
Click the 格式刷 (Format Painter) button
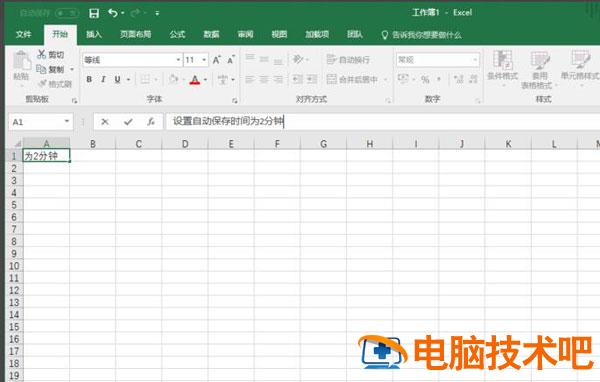coord(55,84)
